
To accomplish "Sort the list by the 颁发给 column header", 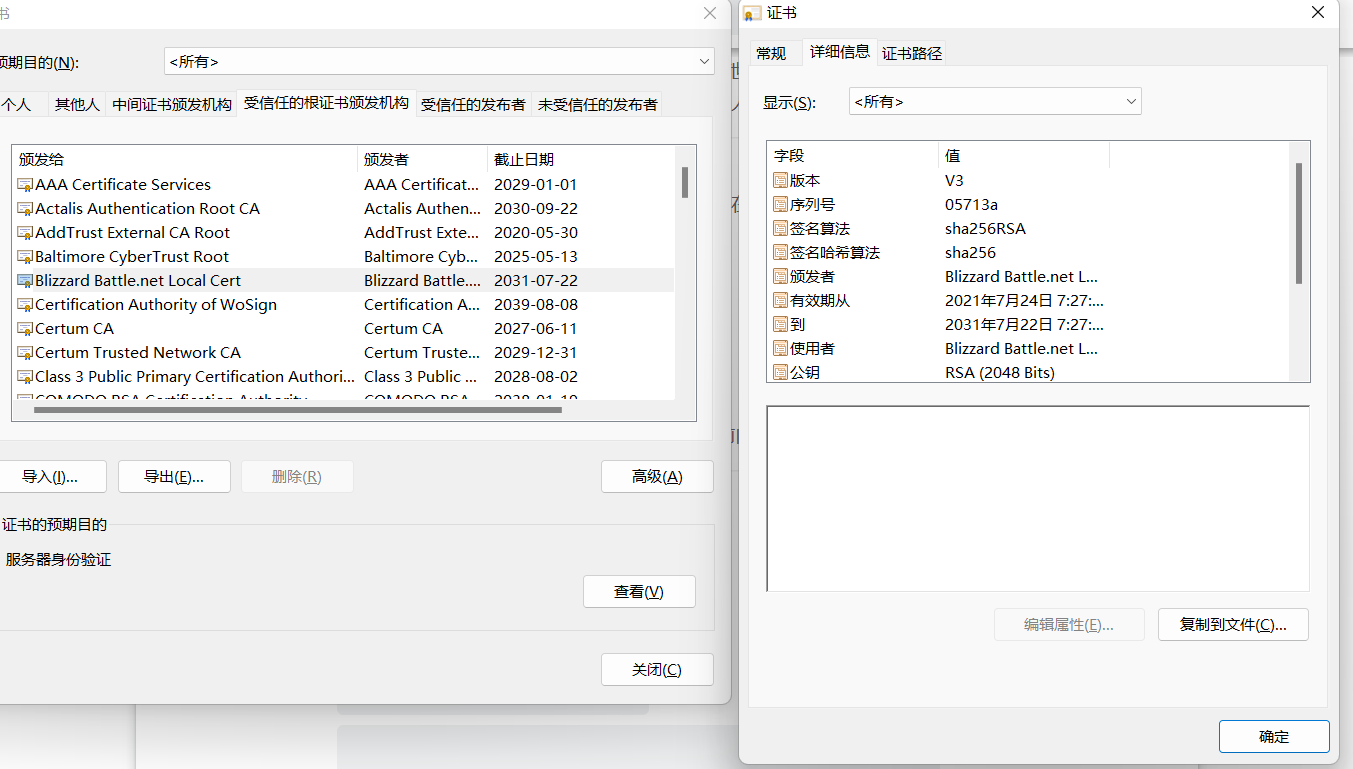I will pos(185,160).
